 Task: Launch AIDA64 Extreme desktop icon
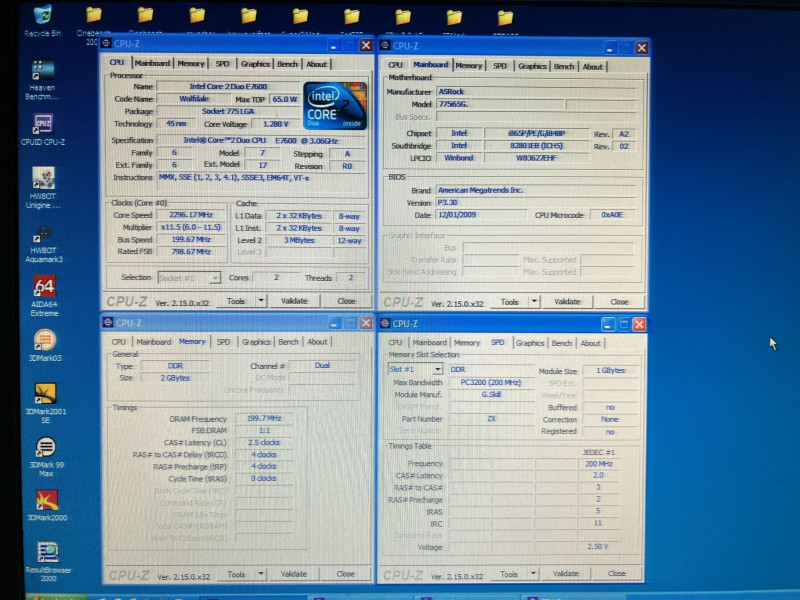tap(44, 296)
